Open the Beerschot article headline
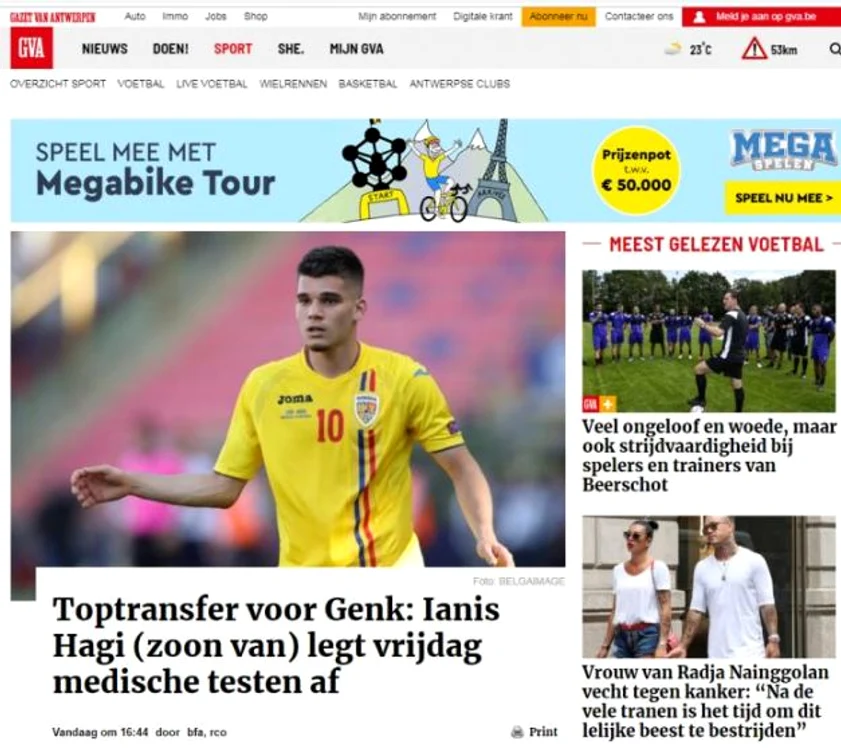The image size is (841, 750). (708, 455)
